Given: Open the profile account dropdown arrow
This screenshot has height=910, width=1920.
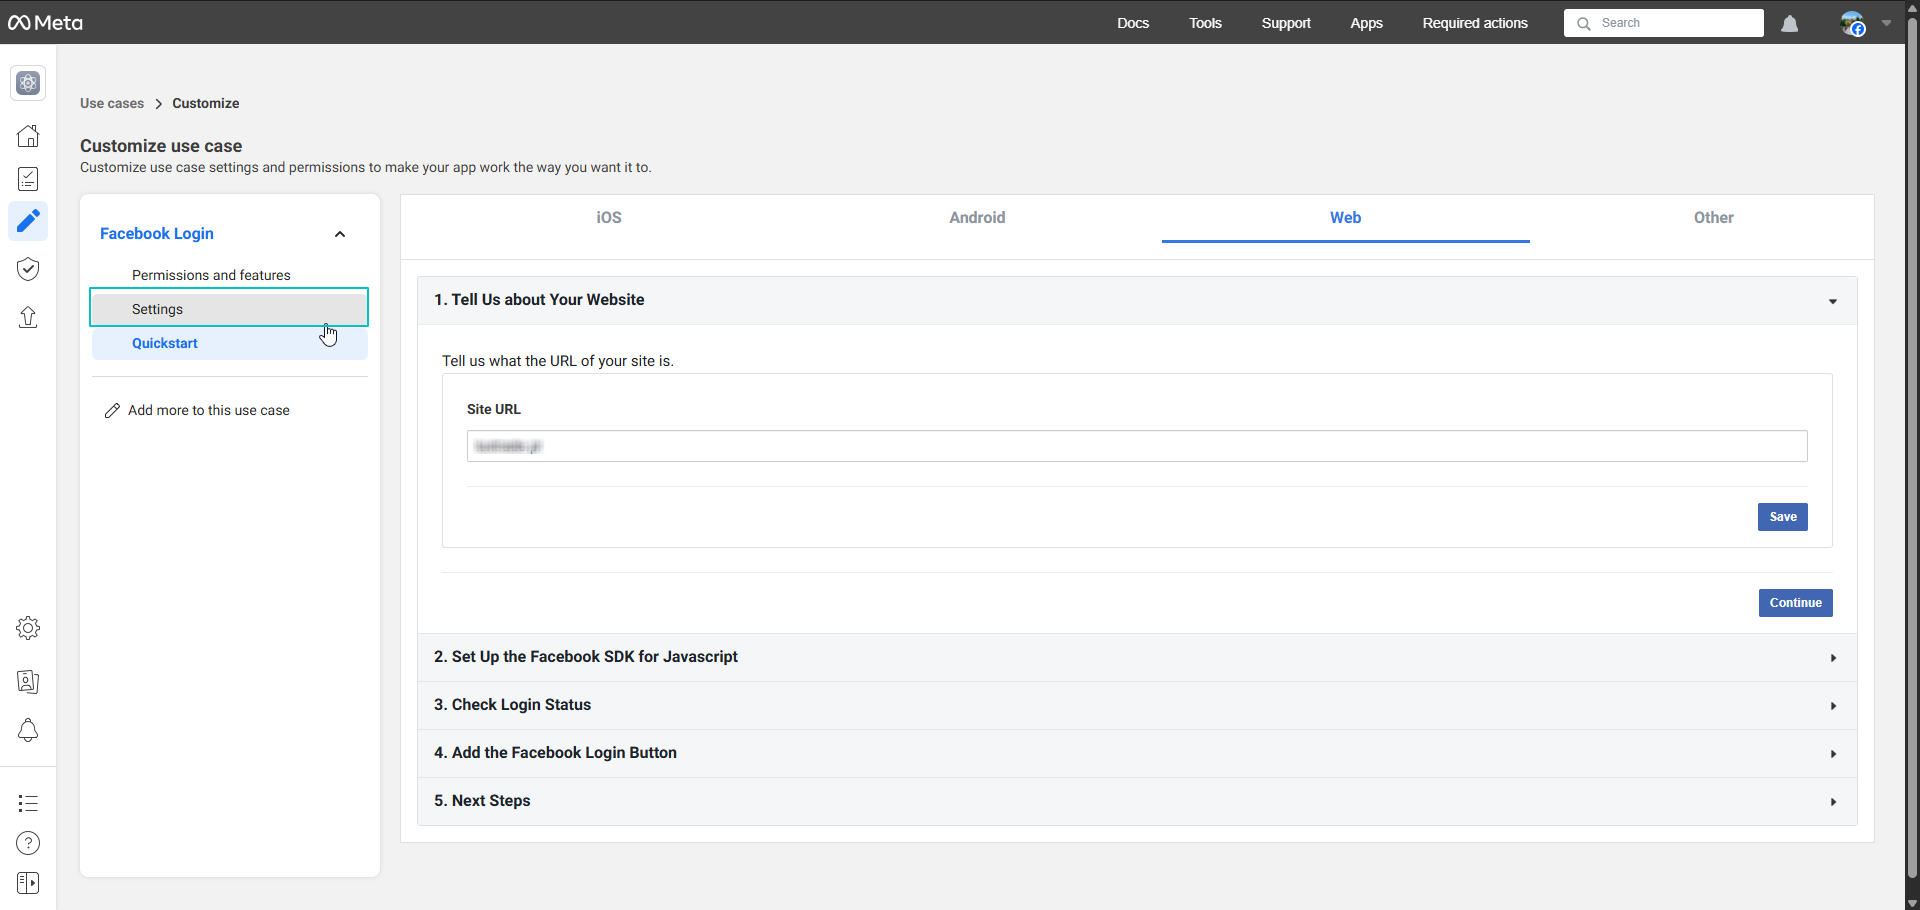Looking at the screenshot, I should click(1886, 23).
